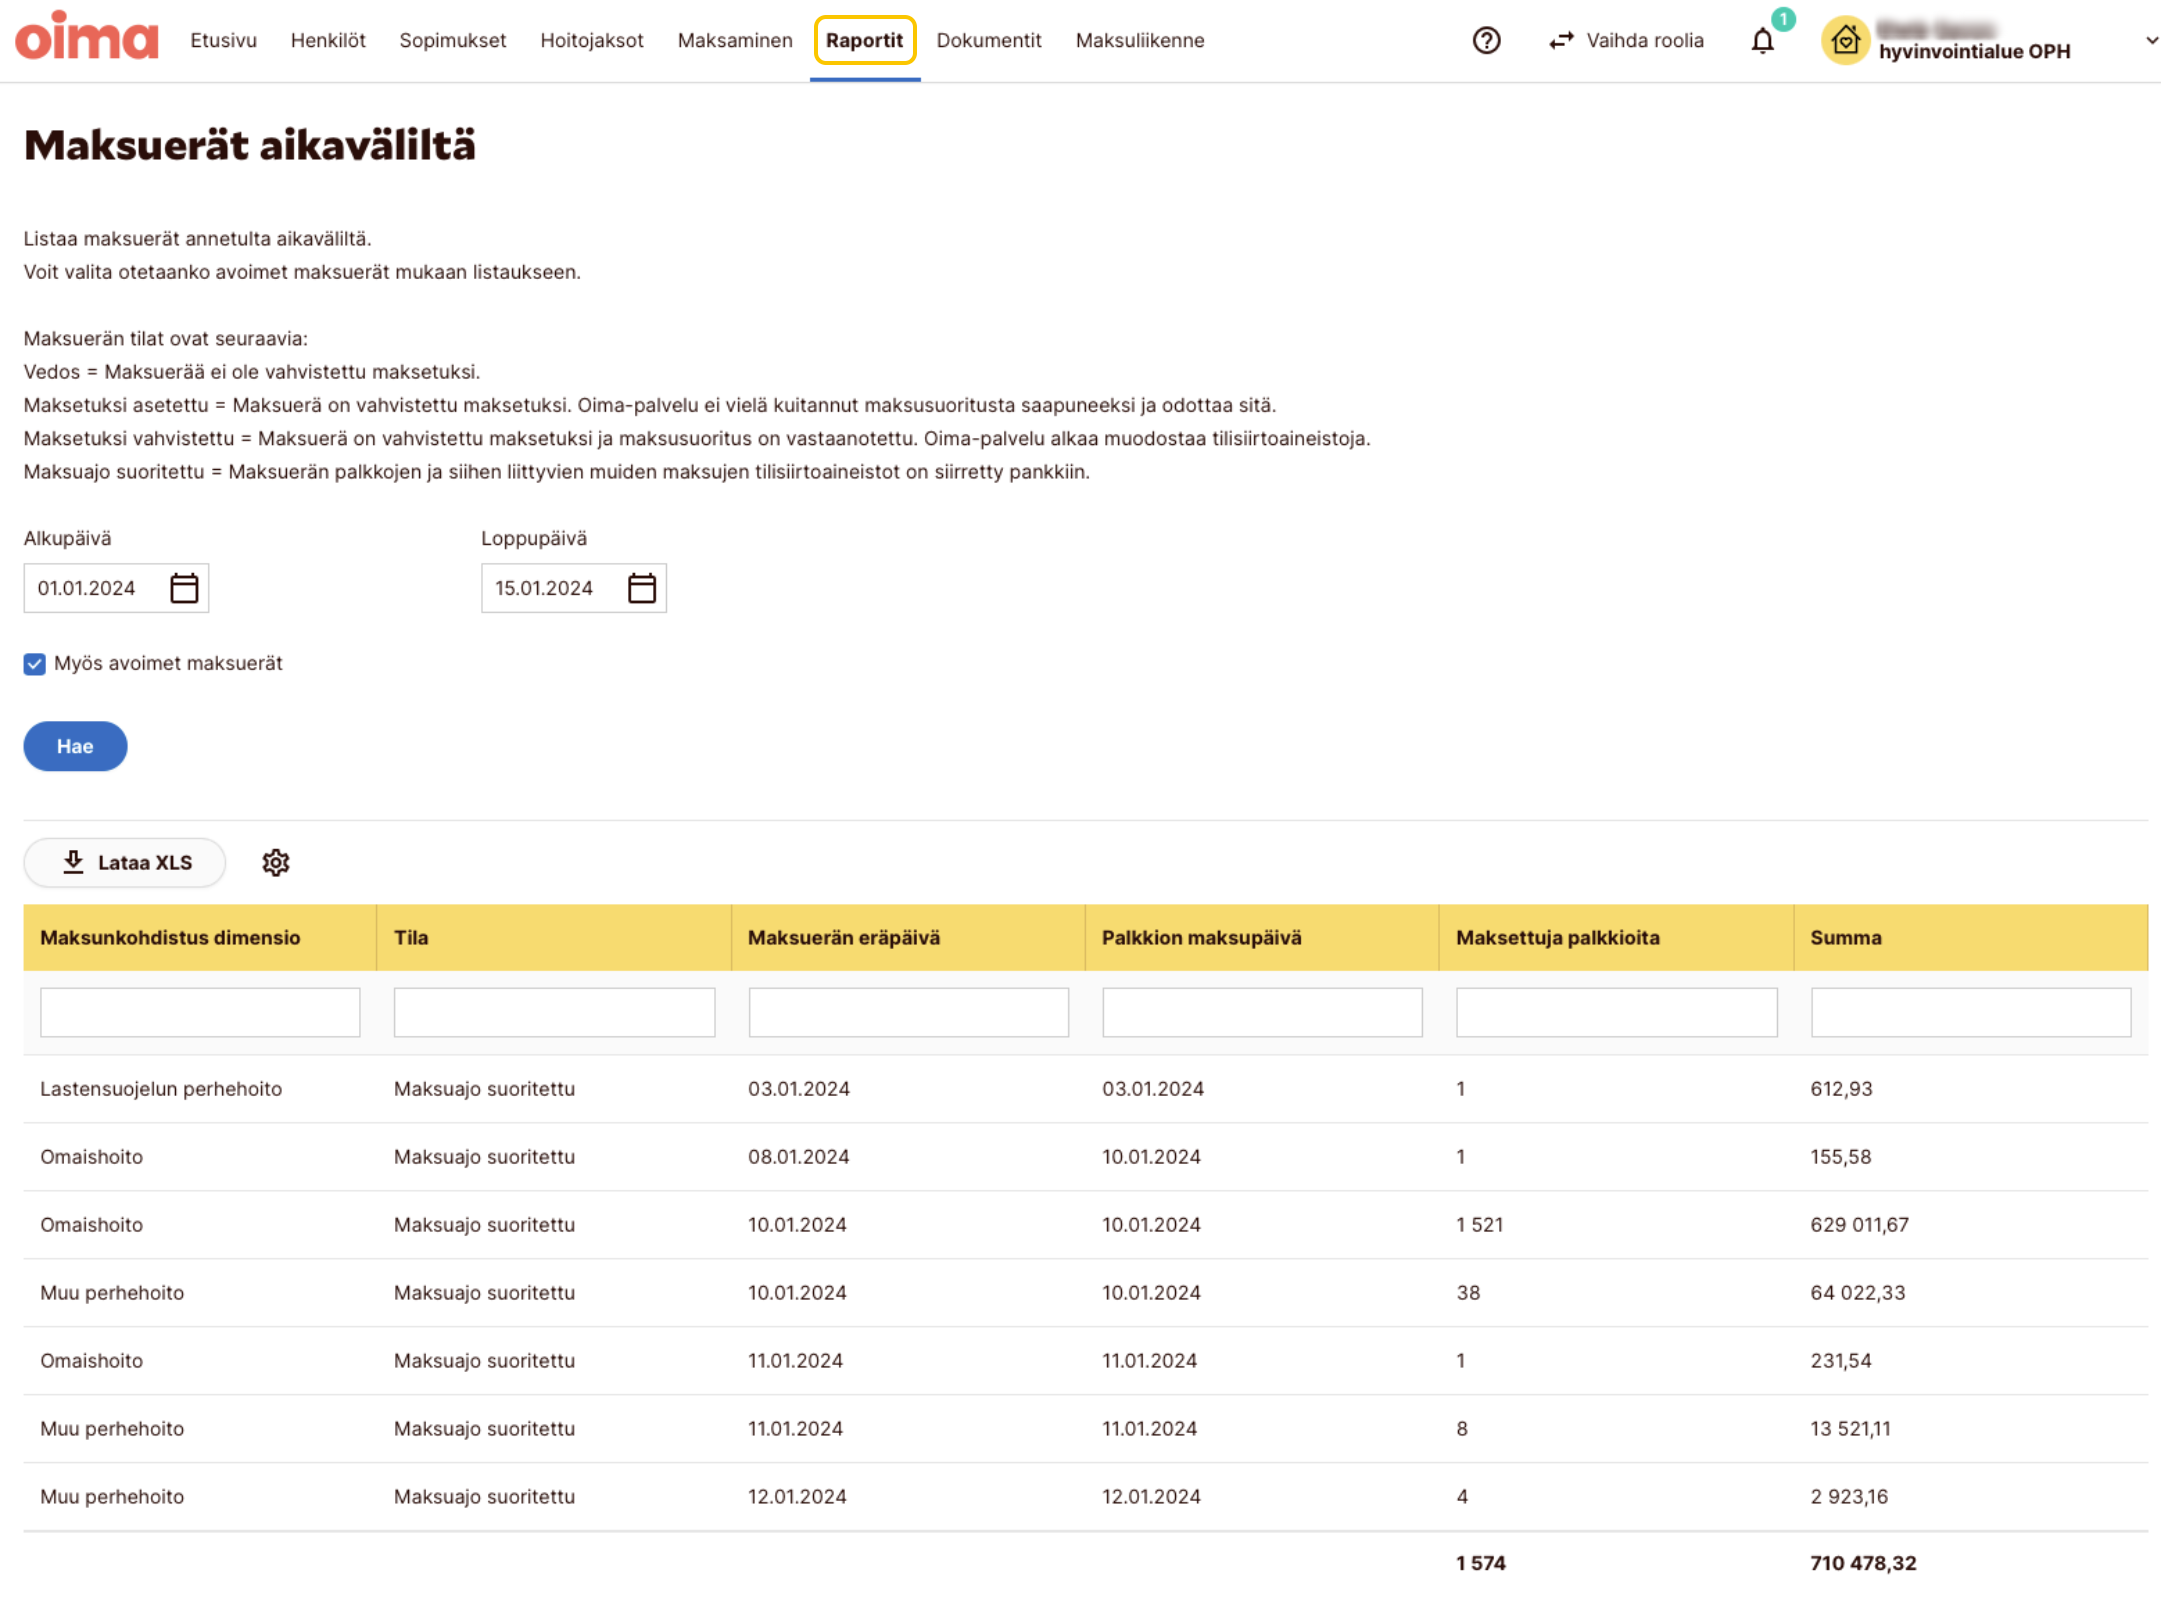Sort by Maksuerän eräpäivä column header
2161x1602 pixels.
843,937
